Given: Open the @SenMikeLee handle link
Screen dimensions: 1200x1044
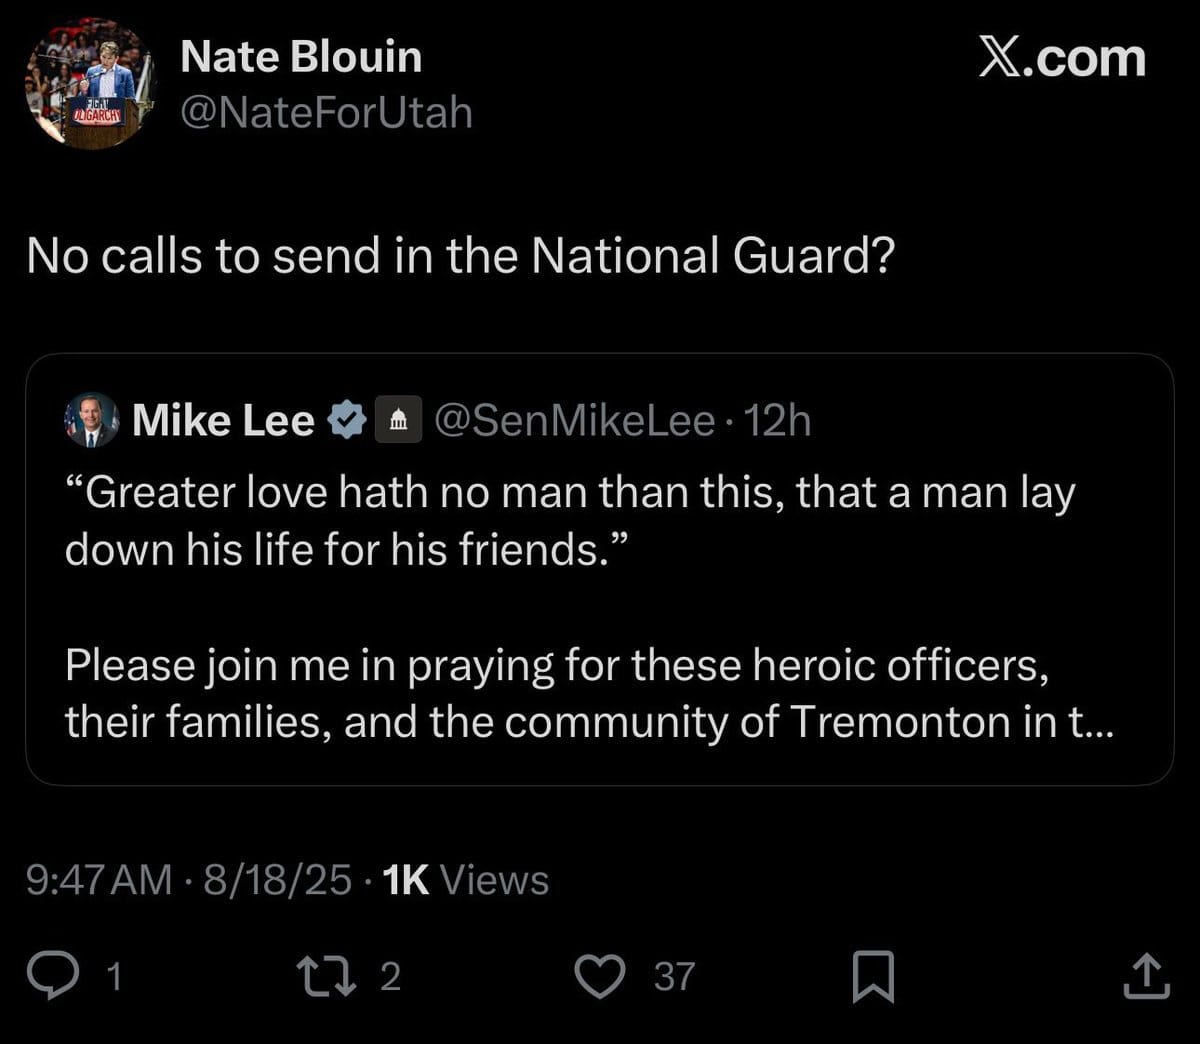Looking at the screenshot, I should coord(575,421).
